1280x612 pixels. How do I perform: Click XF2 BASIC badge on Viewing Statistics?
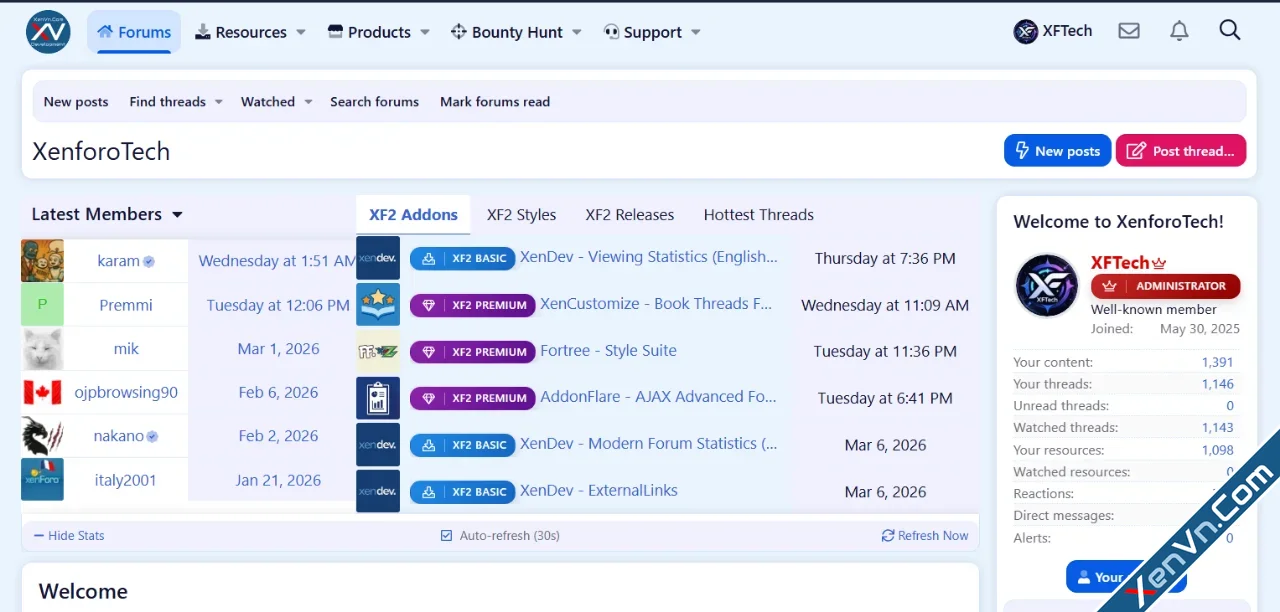[462, 258]
